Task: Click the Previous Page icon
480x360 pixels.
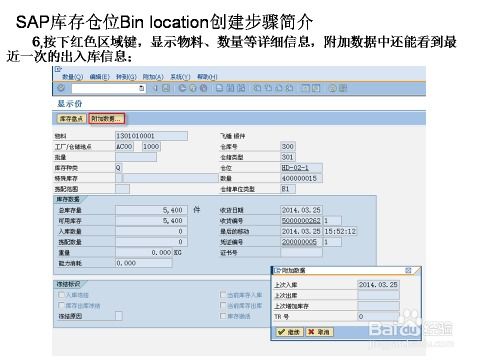Action: pos(268,88)
